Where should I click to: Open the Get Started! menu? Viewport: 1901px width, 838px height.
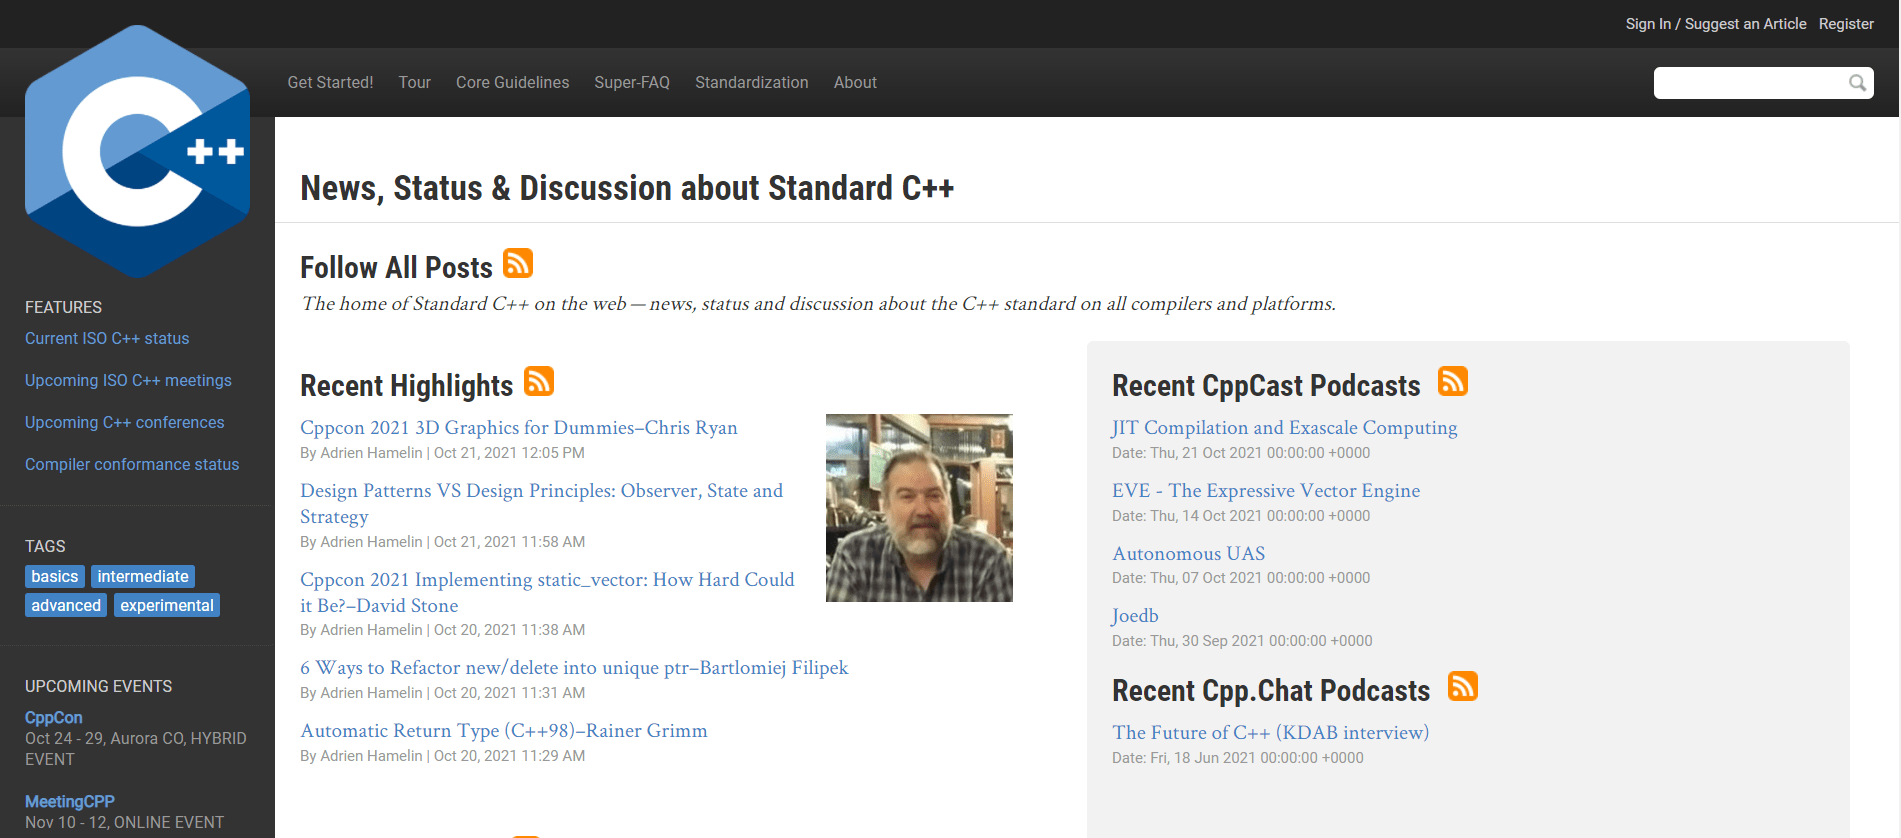coord(330,83)
